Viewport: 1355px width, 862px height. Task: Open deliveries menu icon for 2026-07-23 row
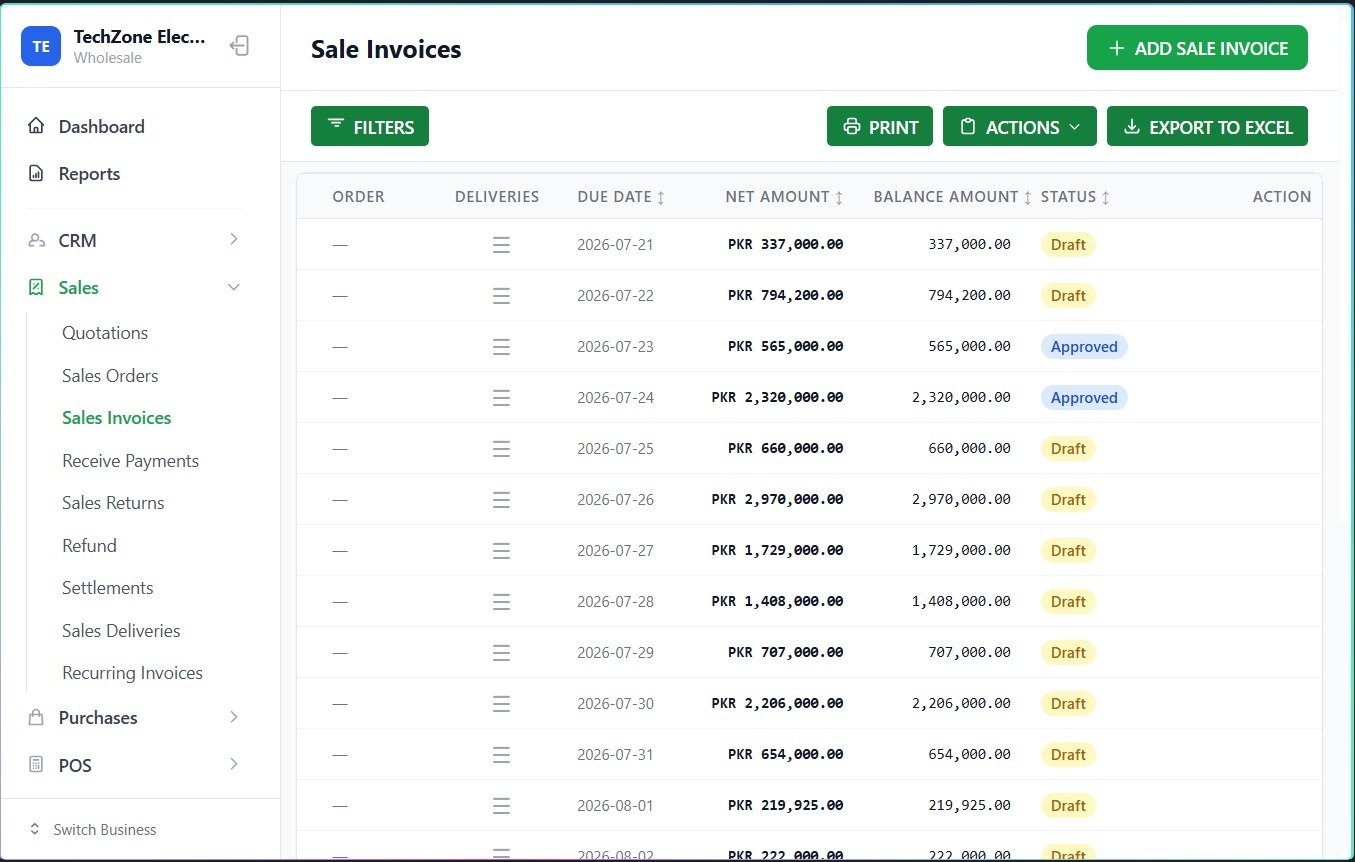click(x=501, y=347)
